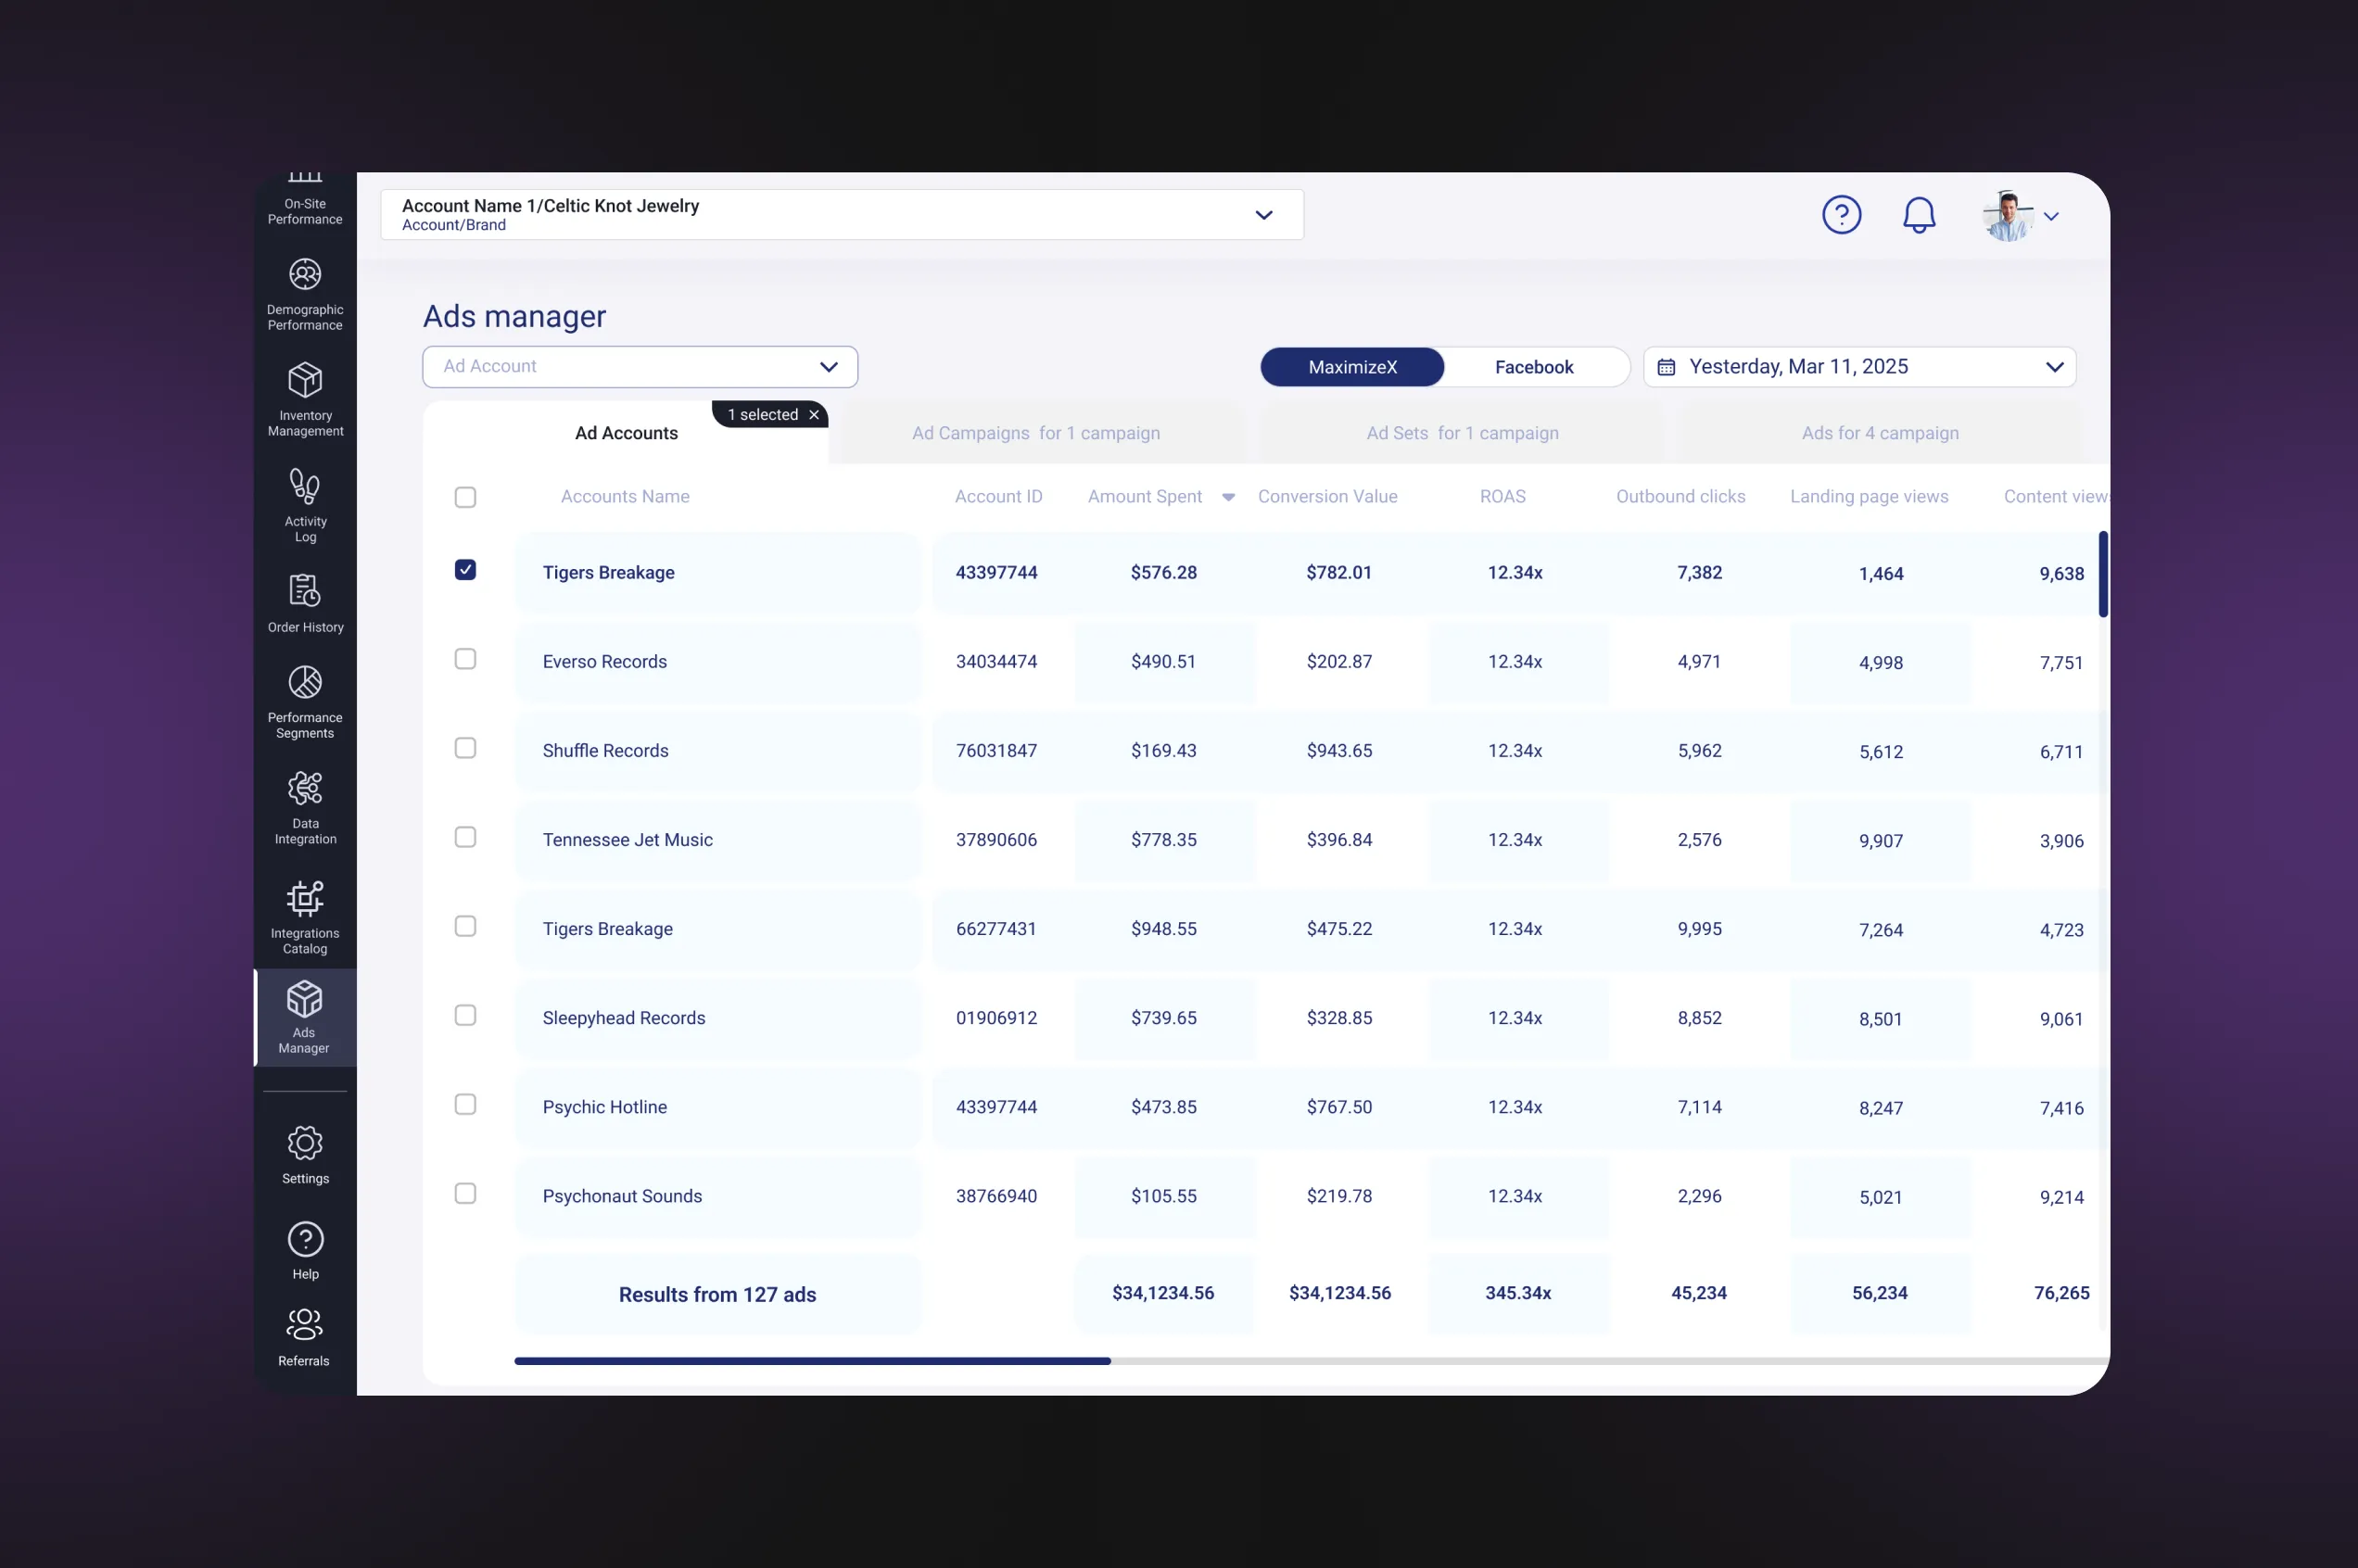Open Demographic Performance sidebar icon
The width and height of the screenshot is (2358, 1568).
pyautogui.click(x=305, y=276)
